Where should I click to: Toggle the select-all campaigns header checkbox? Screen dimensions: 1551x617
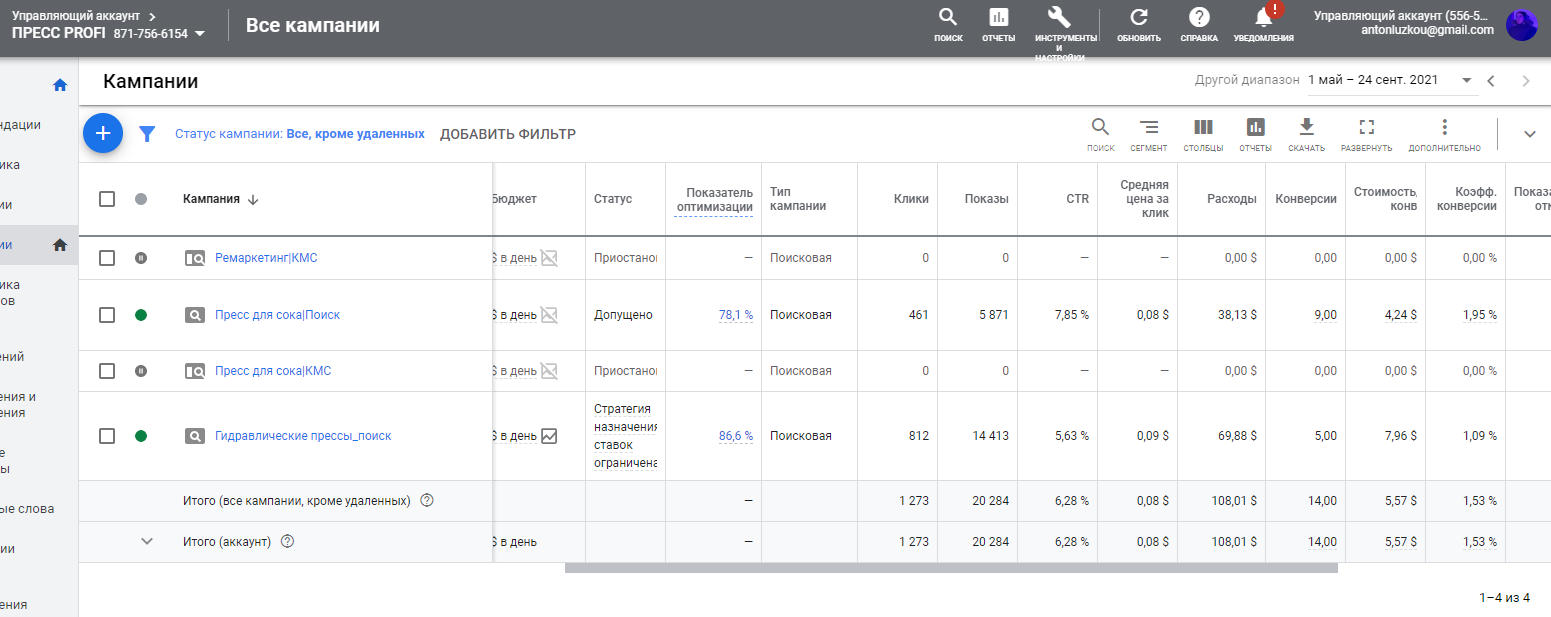click(107, 199)
